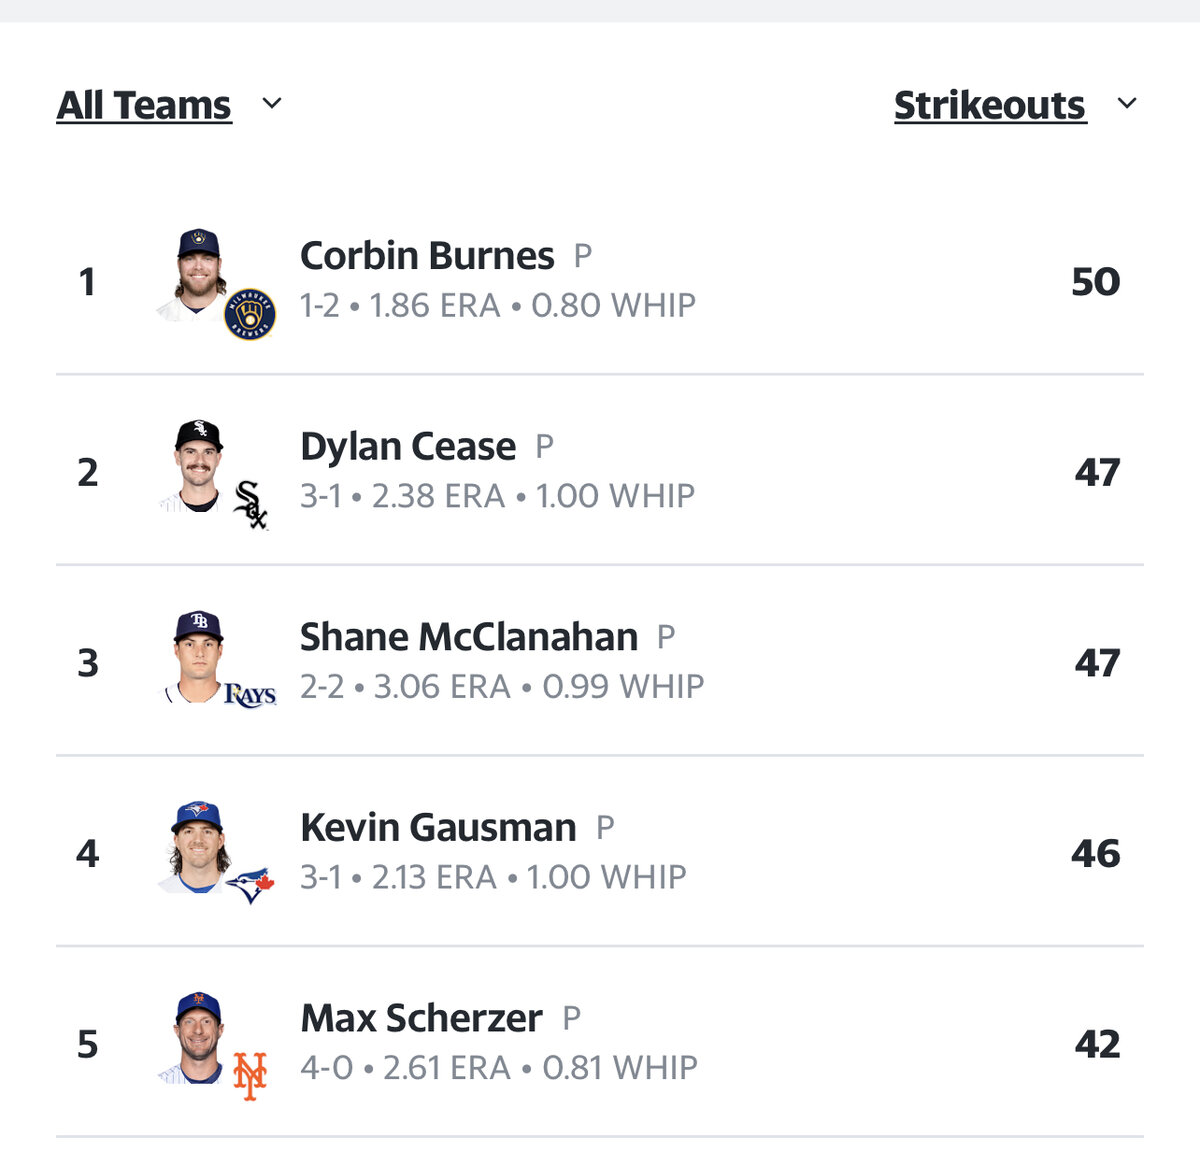Click Corbin Burnes strikeout total 50

click(x=1096, y=282)
